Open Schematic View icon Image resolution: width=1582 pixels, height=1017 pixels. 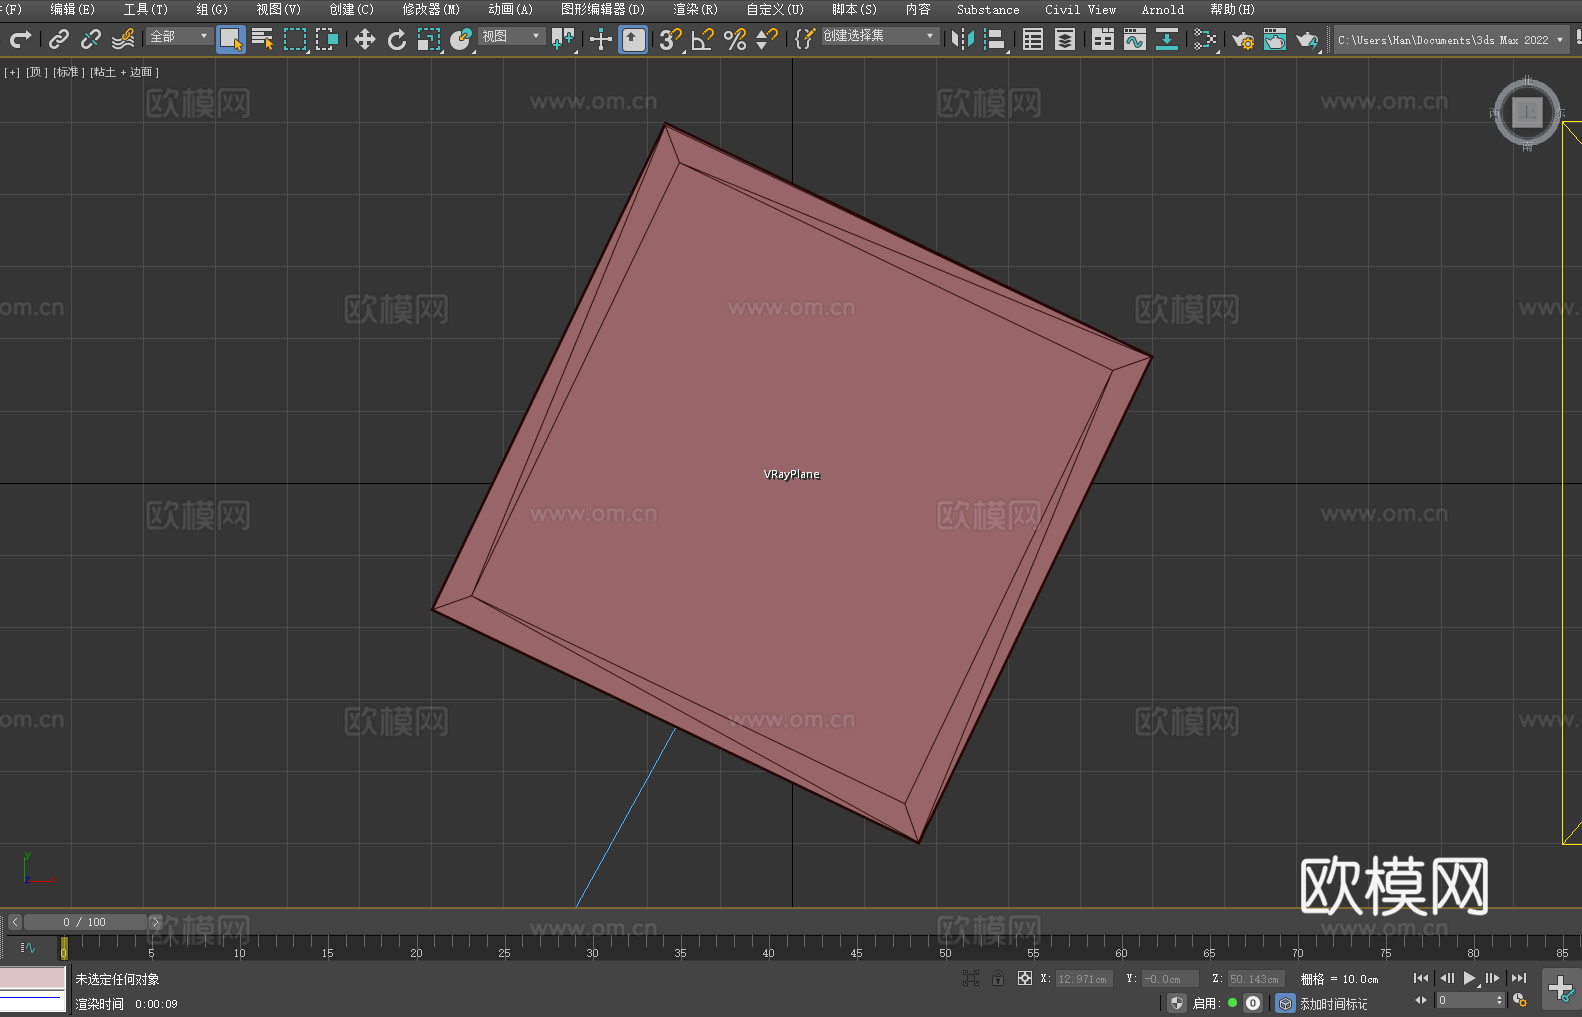click(x=1167, y=39)
